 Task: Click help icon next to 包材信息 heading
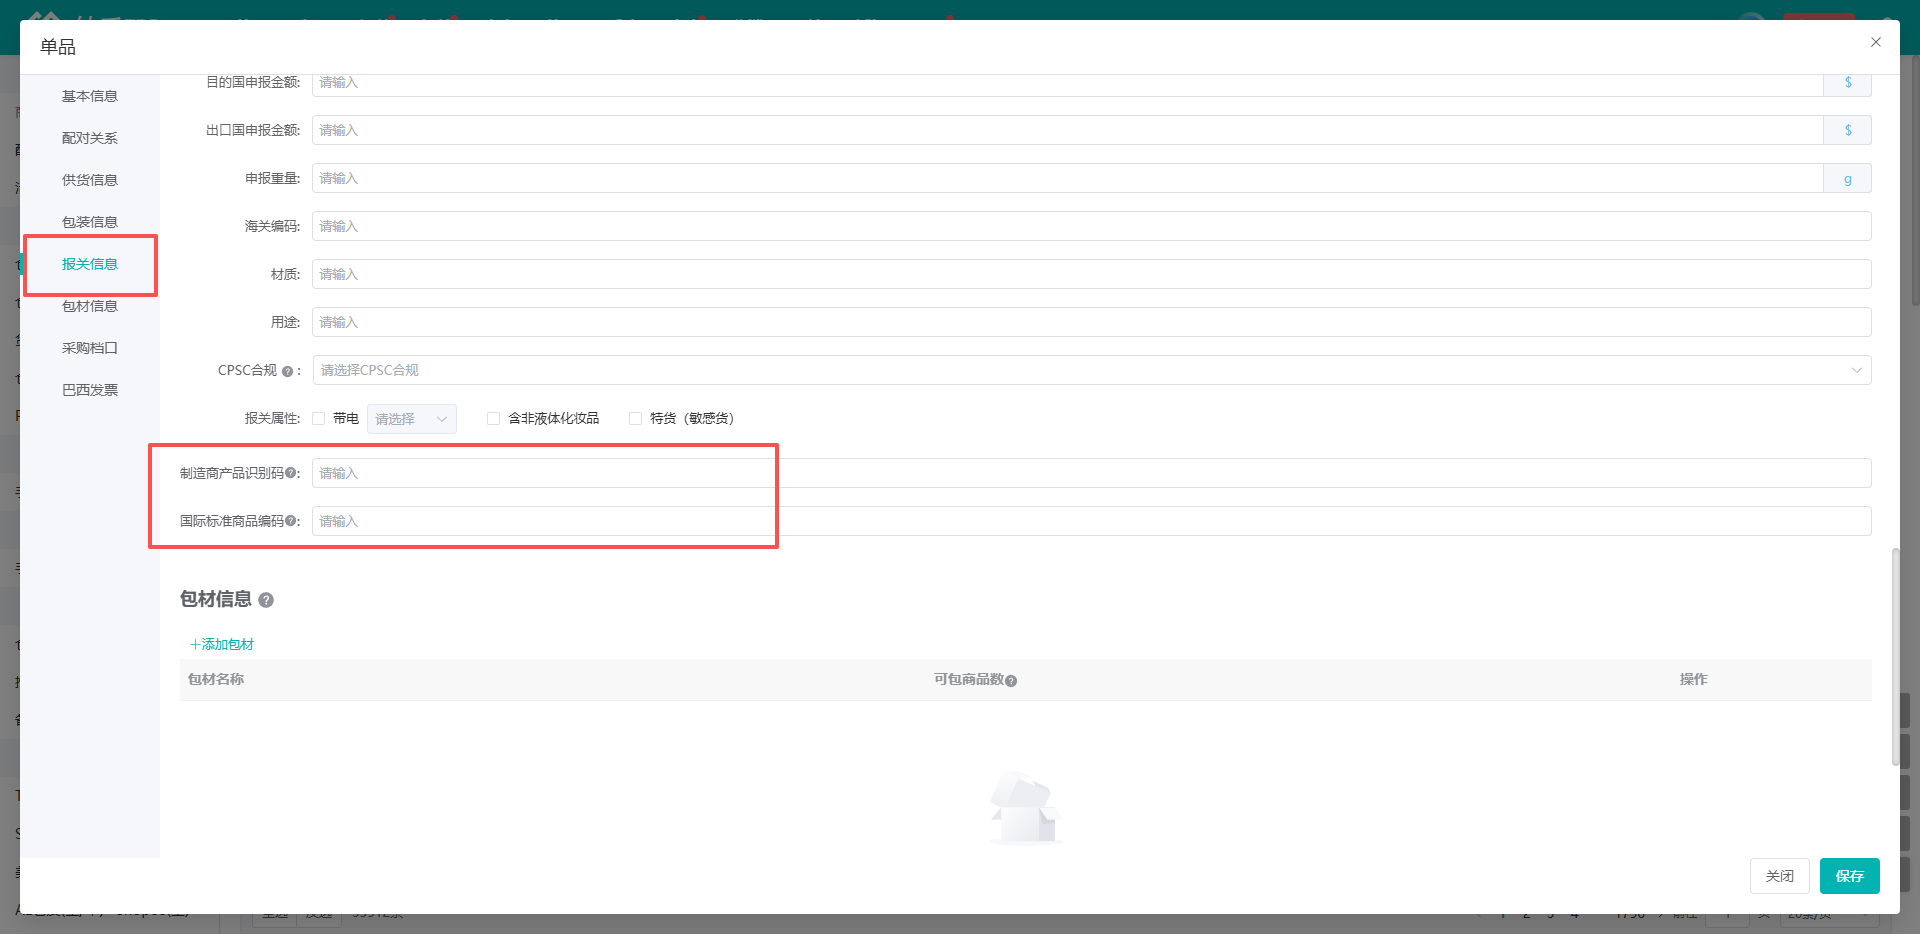[266, 600]
